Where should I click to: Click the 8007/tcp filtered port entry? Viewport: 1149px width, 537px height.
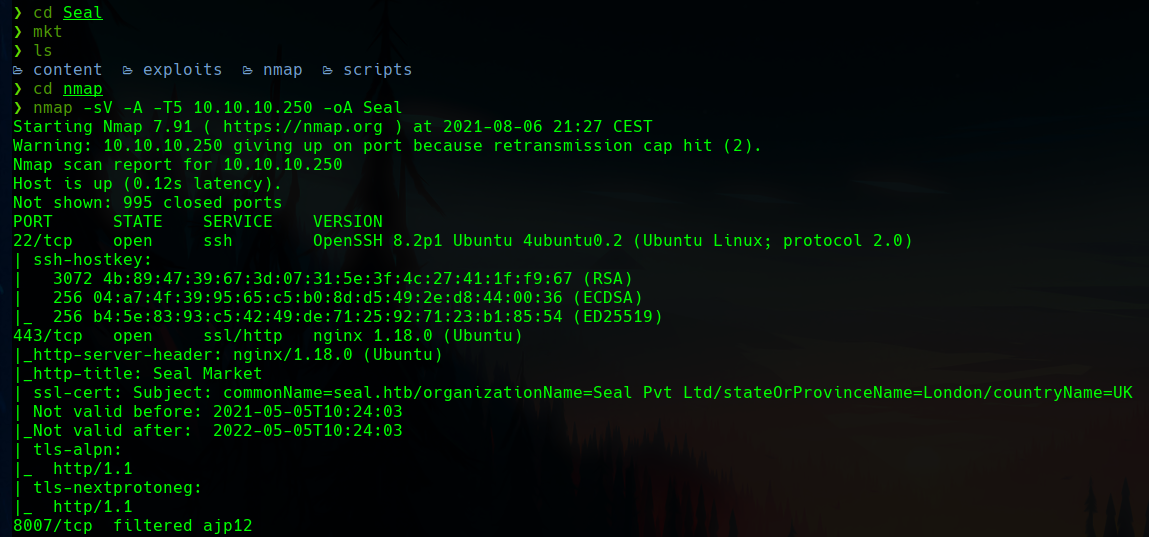click(x=52, y=524)
